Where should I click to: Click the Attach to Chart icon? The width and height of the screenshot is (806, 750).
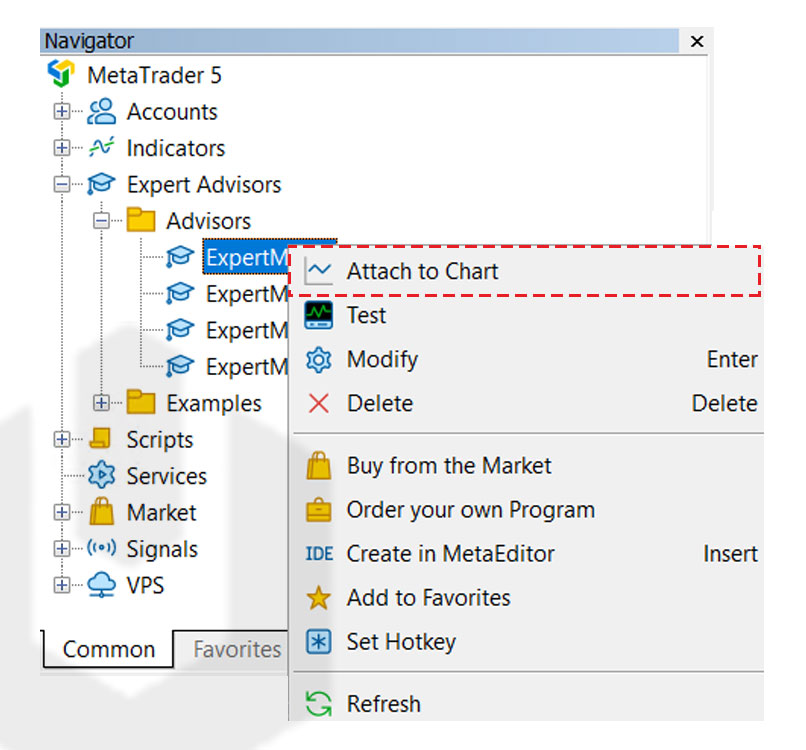(x=319, y=271)
